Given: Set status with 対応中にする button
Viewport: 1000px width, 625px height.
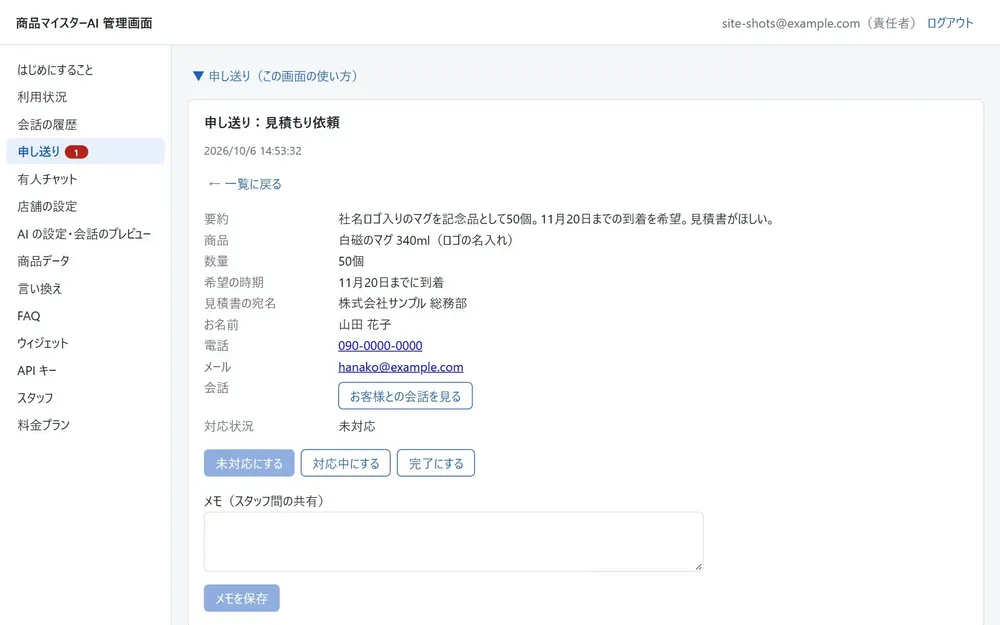Looking at the screenshot, I should pos(346,463).
